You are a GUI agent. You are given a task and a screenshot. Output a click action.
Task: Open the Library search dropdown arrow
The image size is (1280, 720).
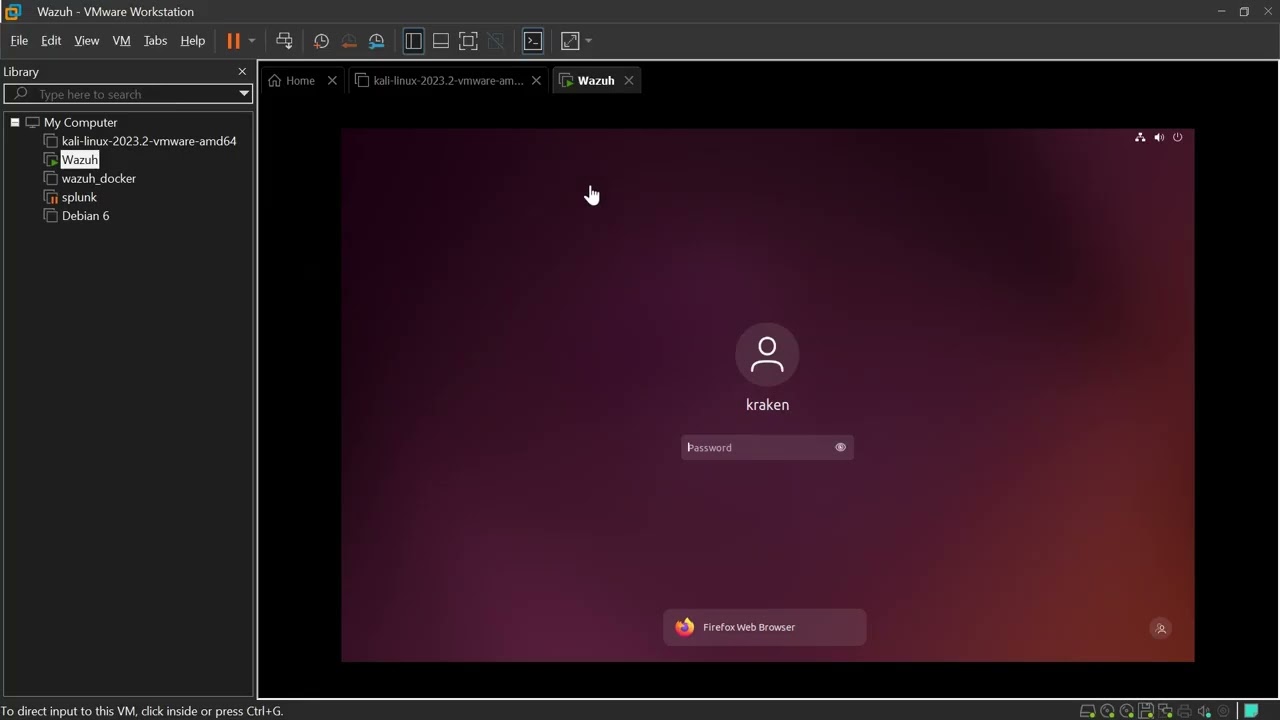click(x=243, y=94)
